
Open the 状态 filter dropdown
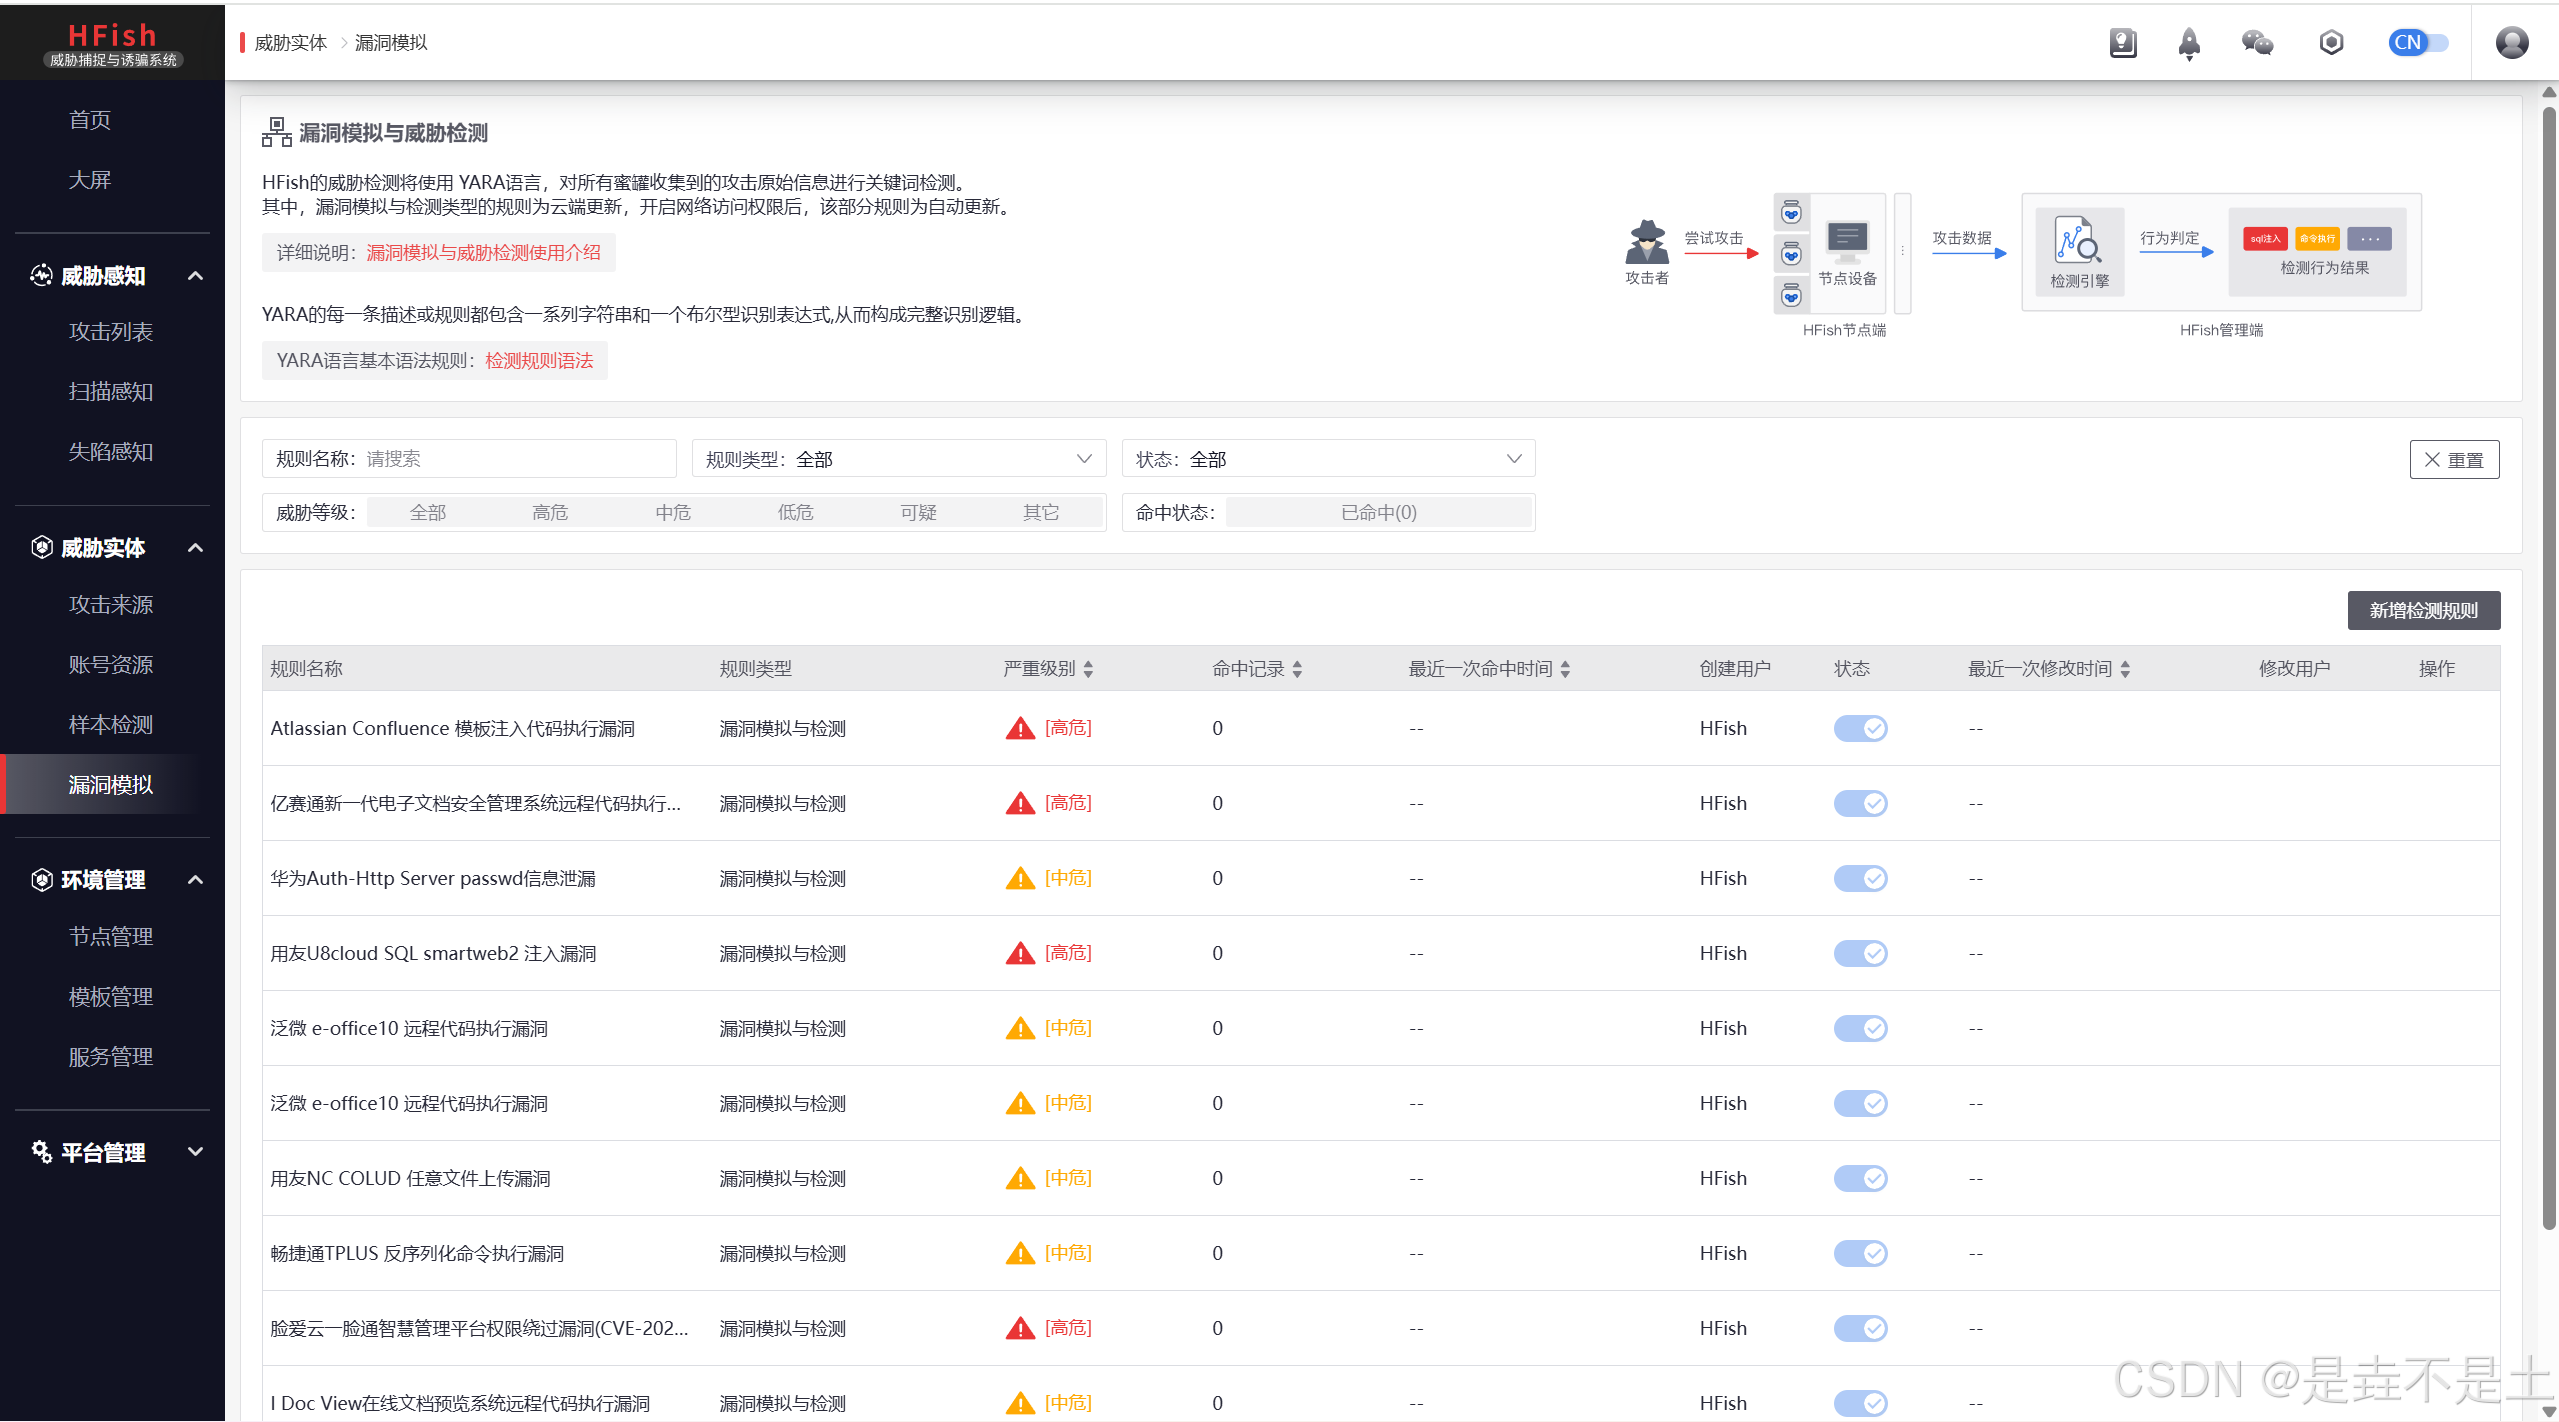point(1328,459)
